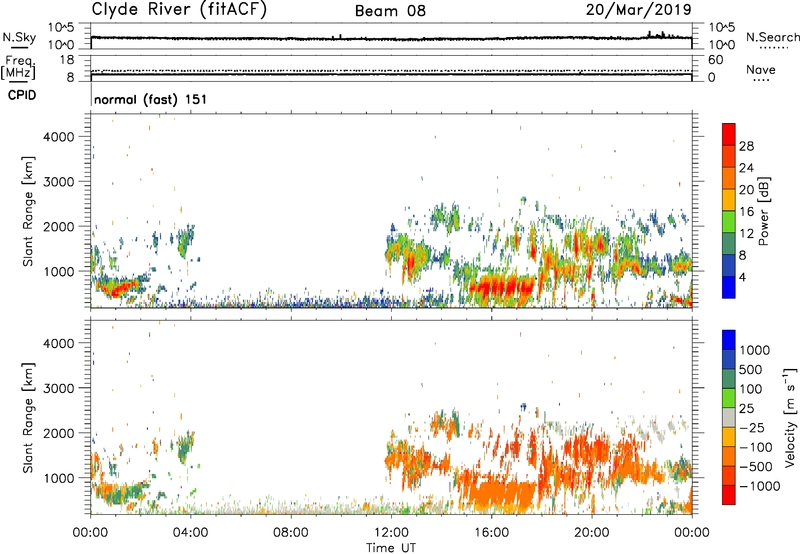Click the '12:00' time axis label
Image resolution: width=800 pixels, height=554 pixels.
coord(391,533)
